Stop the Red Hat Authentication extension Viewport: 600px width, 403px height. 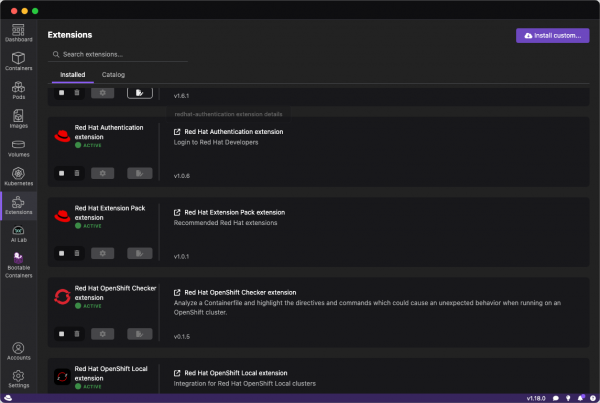[x=61, y=173]
